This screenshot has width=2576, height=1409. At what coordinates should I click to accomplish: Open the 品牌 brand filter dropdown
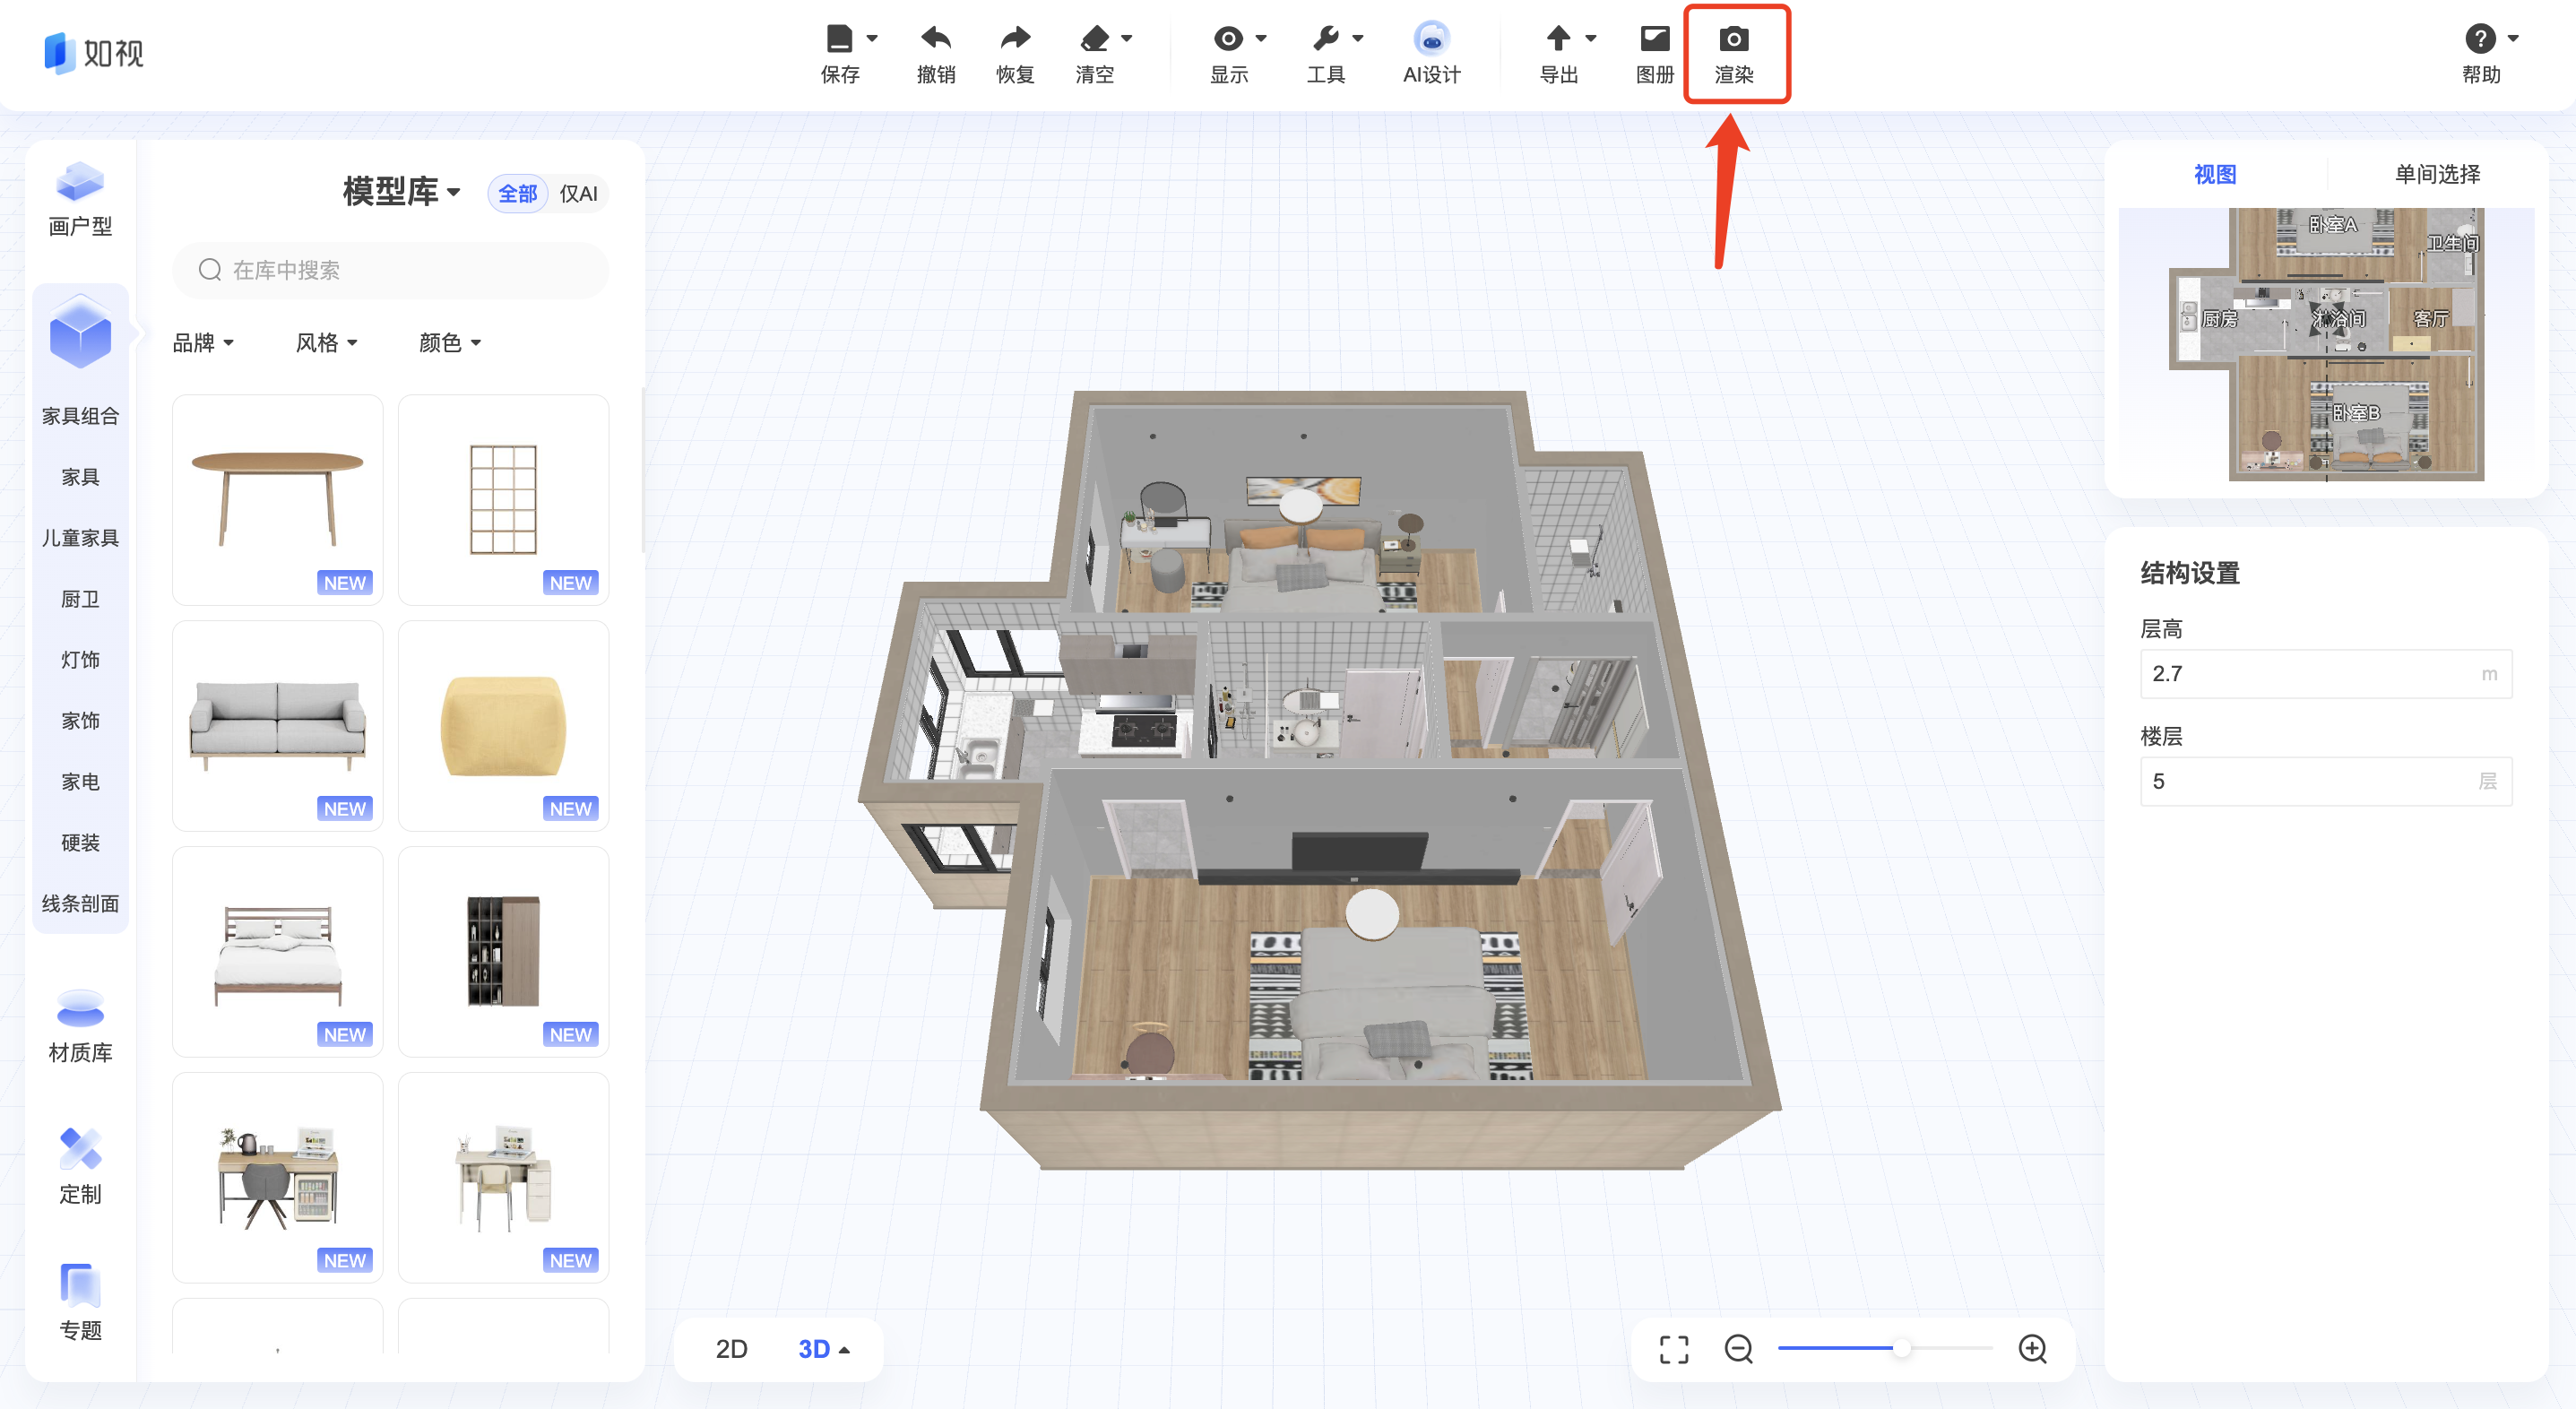203,343
